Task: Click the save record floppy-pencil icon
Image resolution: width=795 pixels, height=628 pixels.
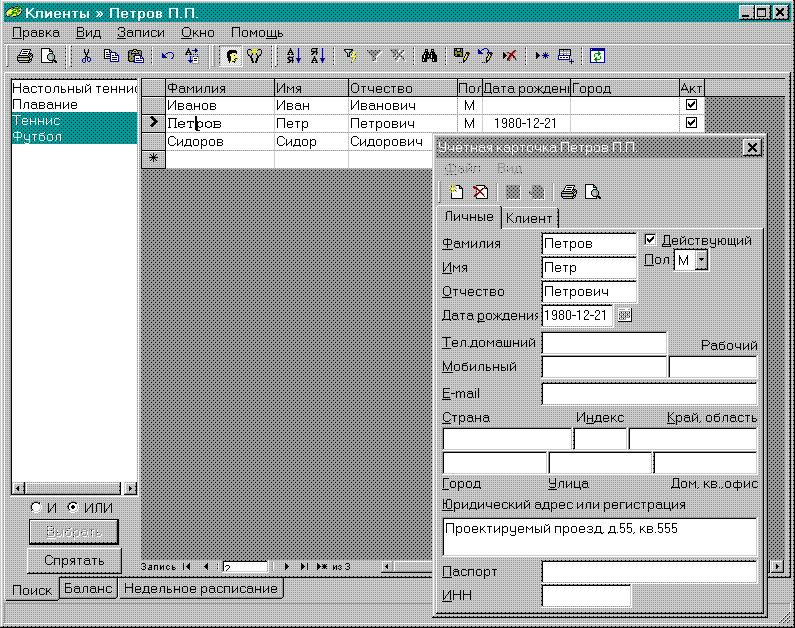Action: pyautogui.click(x=461, y=56)
